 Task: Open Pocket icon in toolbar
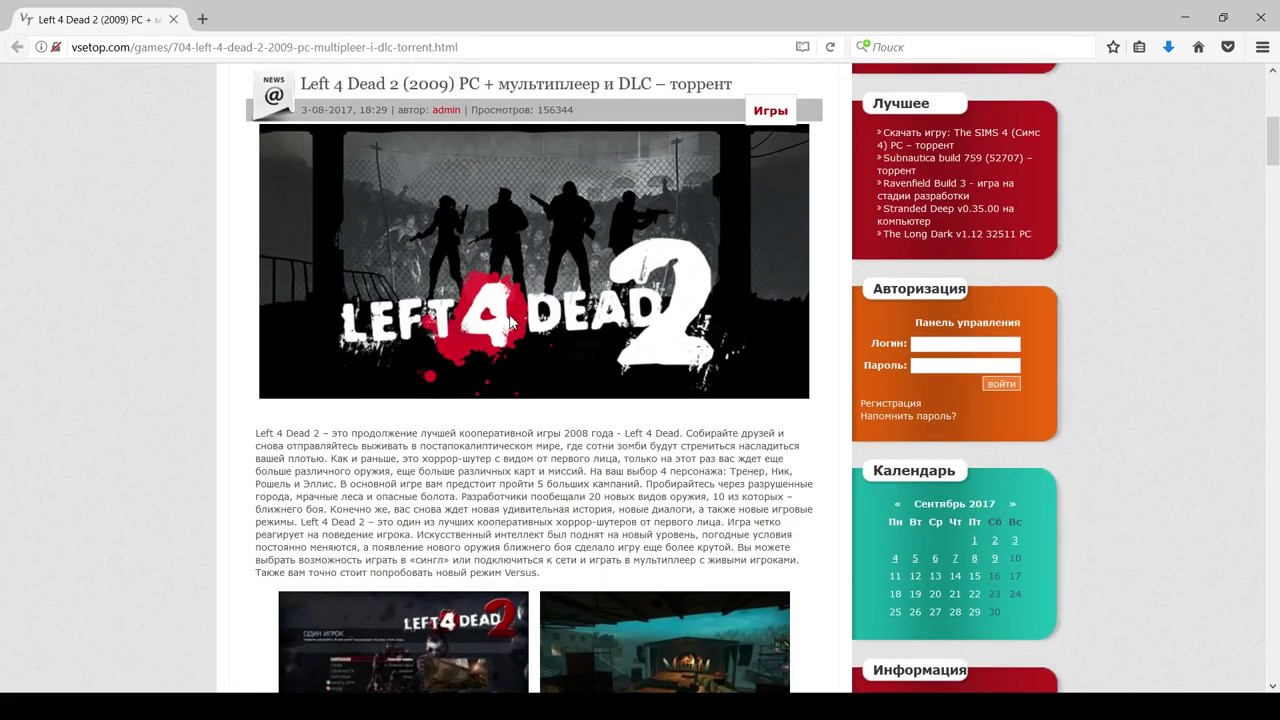click(1228, 47)
